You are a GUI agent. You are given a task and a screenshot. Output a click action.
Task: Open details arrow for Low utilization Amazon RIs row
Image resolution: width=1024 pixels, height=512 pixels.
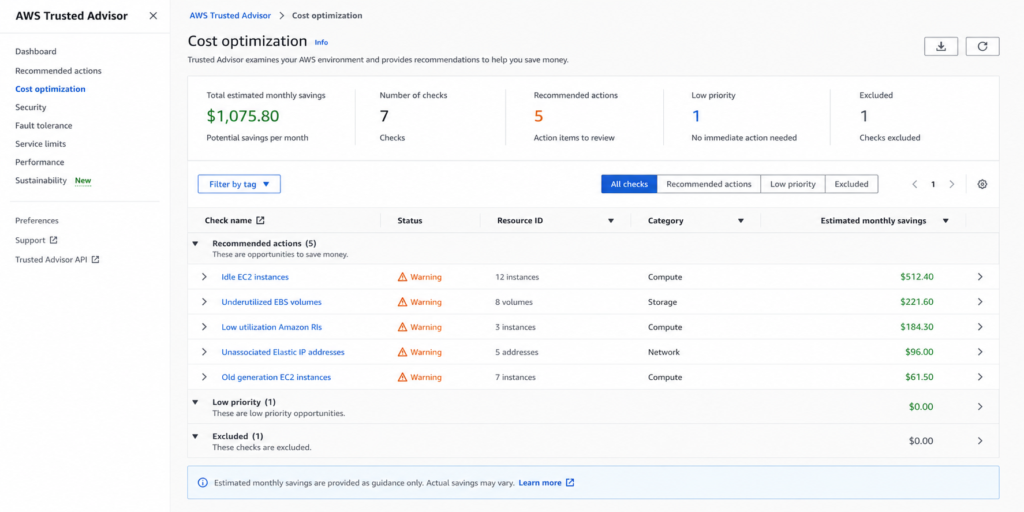[x=980, y=327]
